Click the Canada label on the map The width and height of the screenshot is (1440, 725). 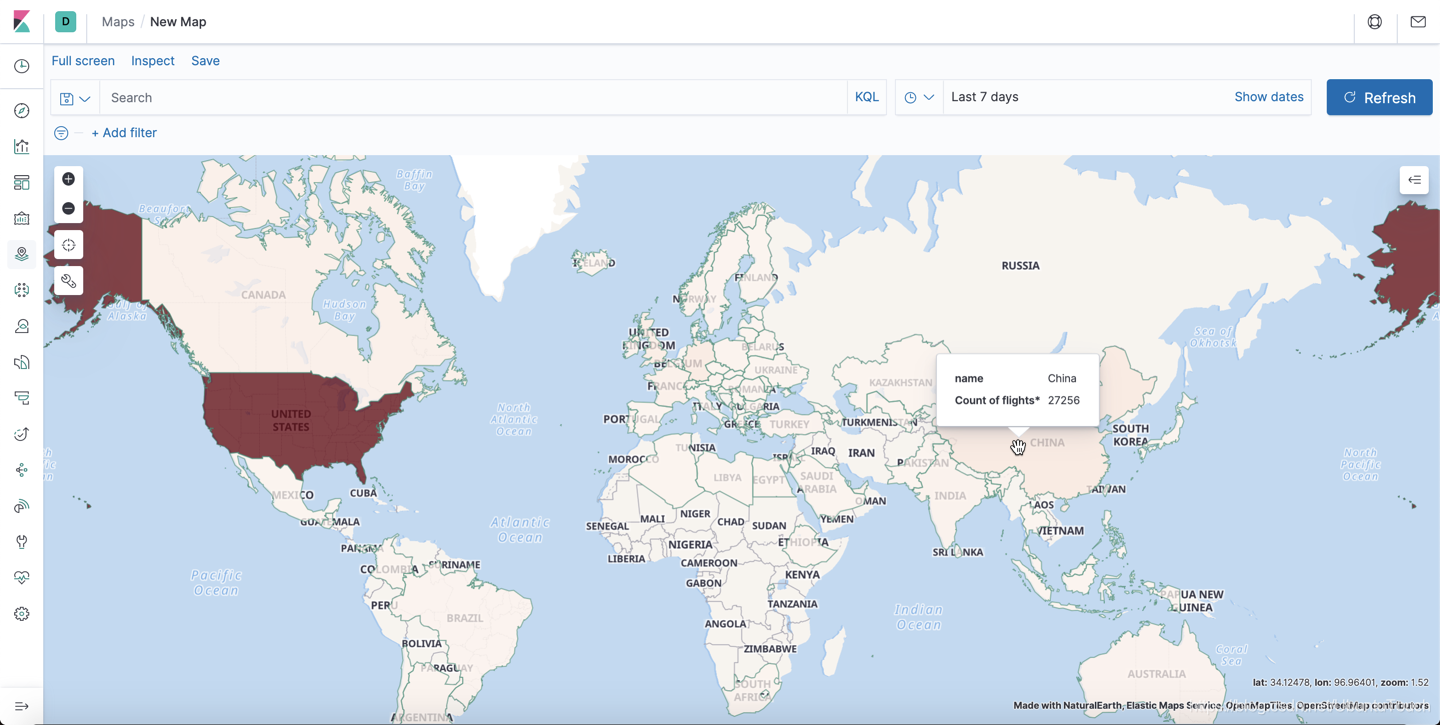(263, 295)
